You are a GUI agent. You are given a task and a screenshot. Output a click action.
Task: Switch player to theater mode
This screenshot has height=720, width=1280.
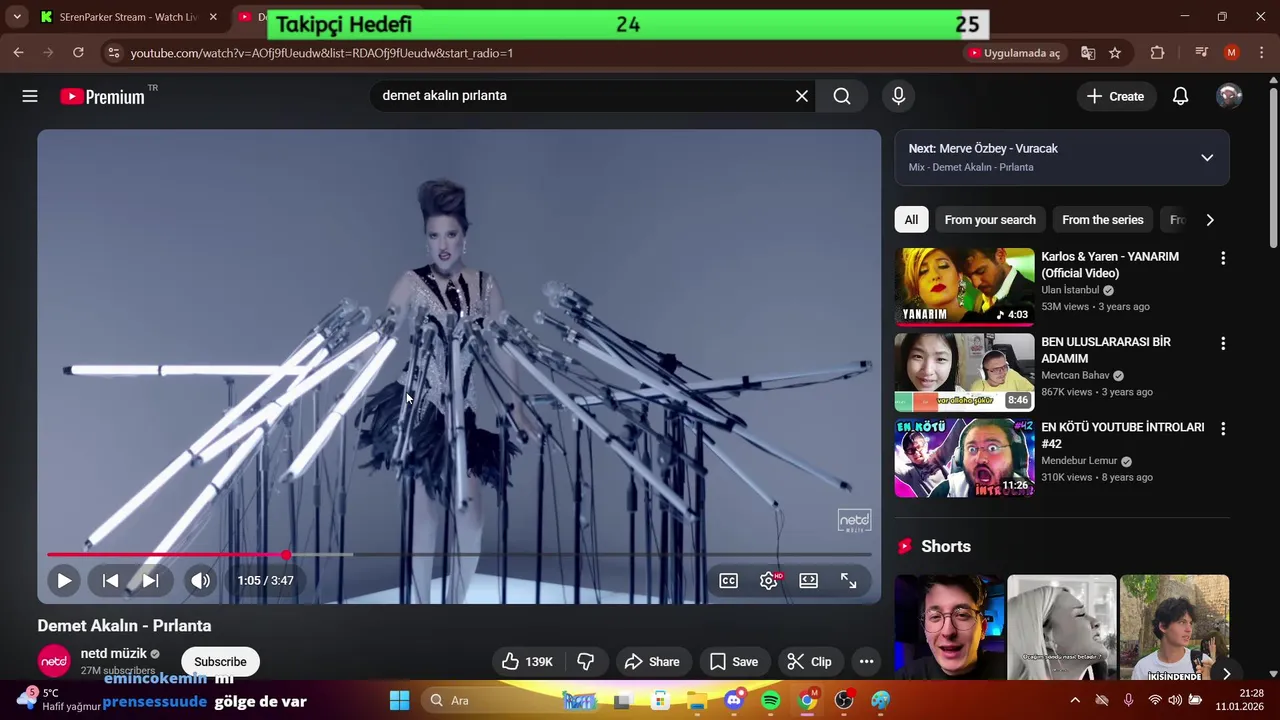pos(809,581)
